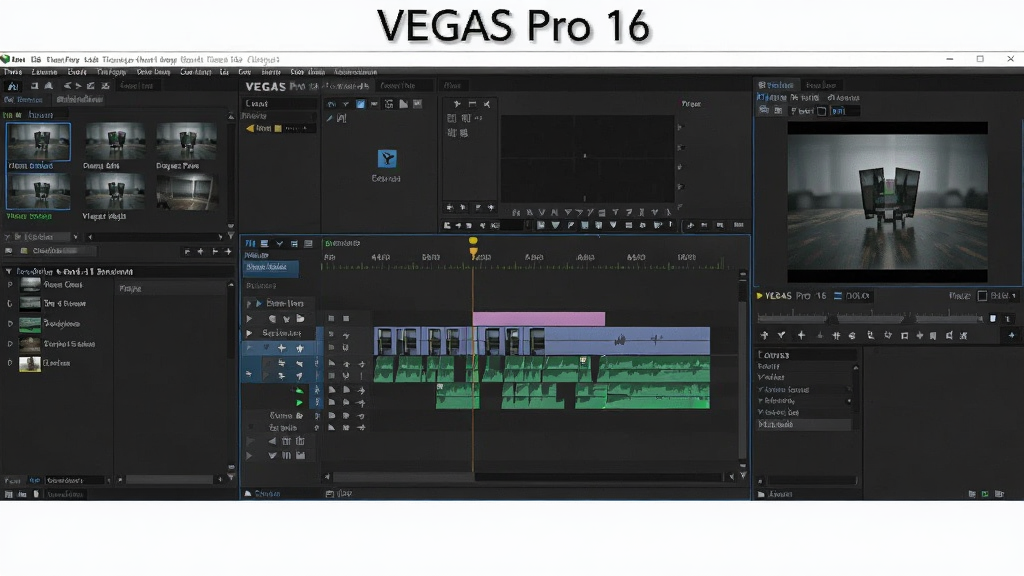Click the green icon in bottom-right corner
The image size is (1024, 576).
(x=985, y=494)
